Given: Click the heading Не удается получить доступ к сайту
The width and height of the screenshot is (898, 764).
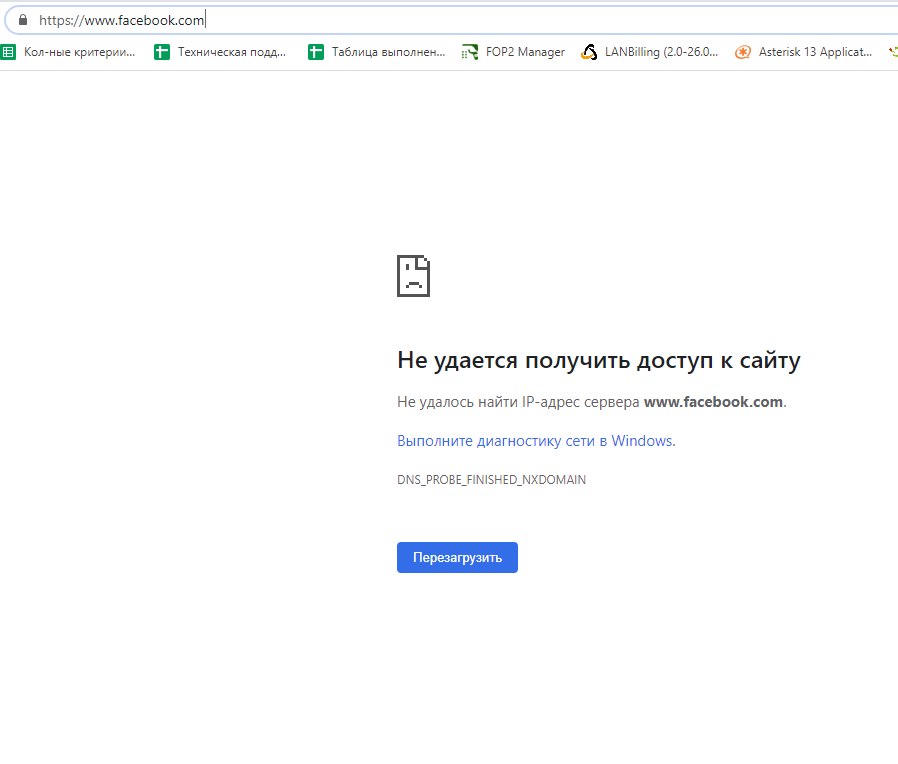Looking at the screenshot, I should click(598, 361).
